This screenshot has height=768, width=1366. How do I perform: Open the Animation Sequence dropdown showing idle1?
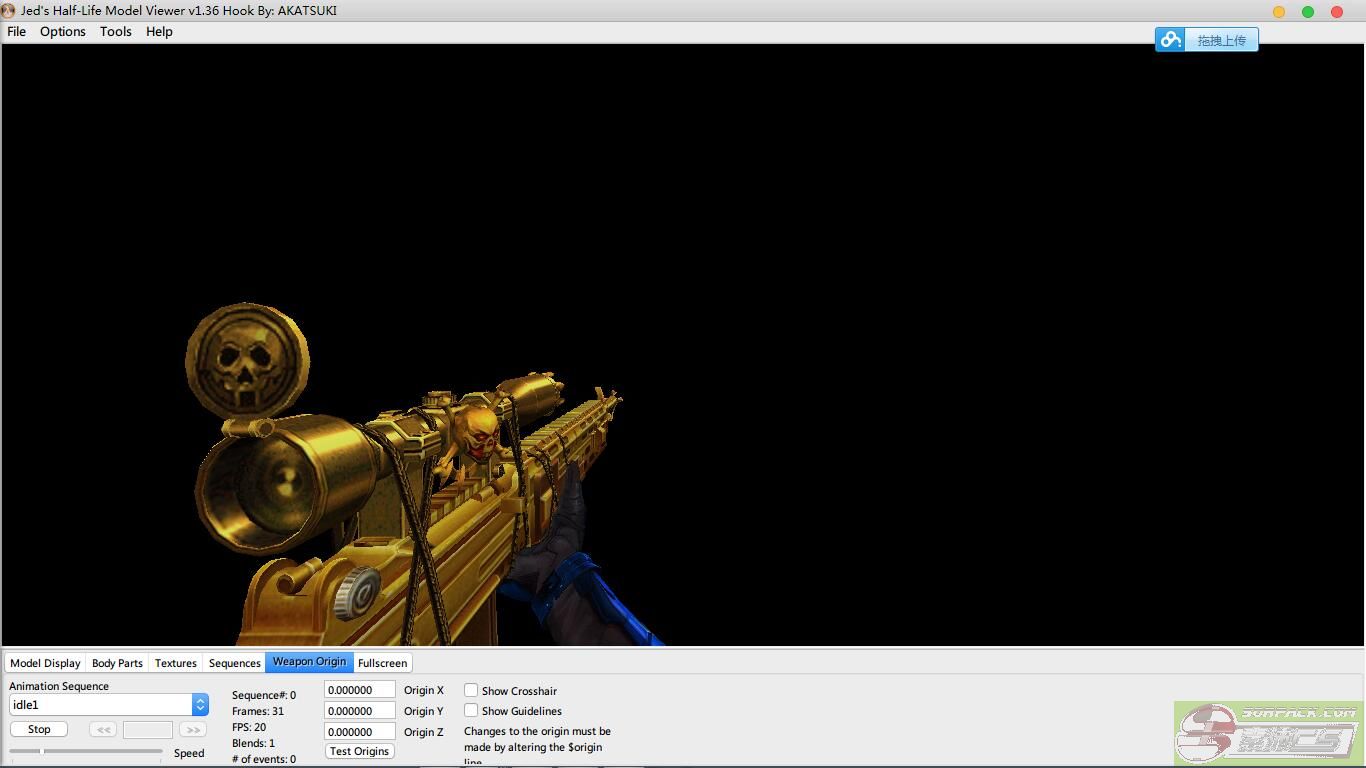point(109,705)
